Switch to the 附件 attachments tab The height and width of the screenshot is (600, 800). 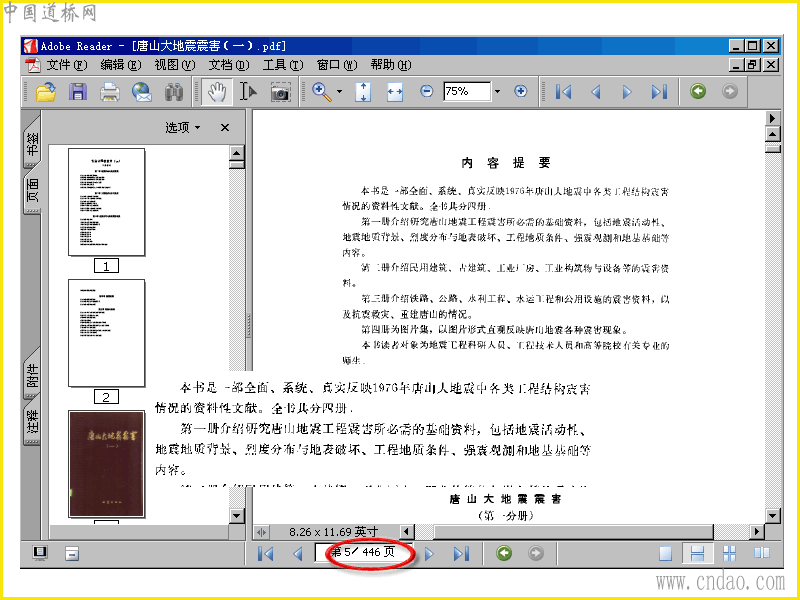pos(32,375)
